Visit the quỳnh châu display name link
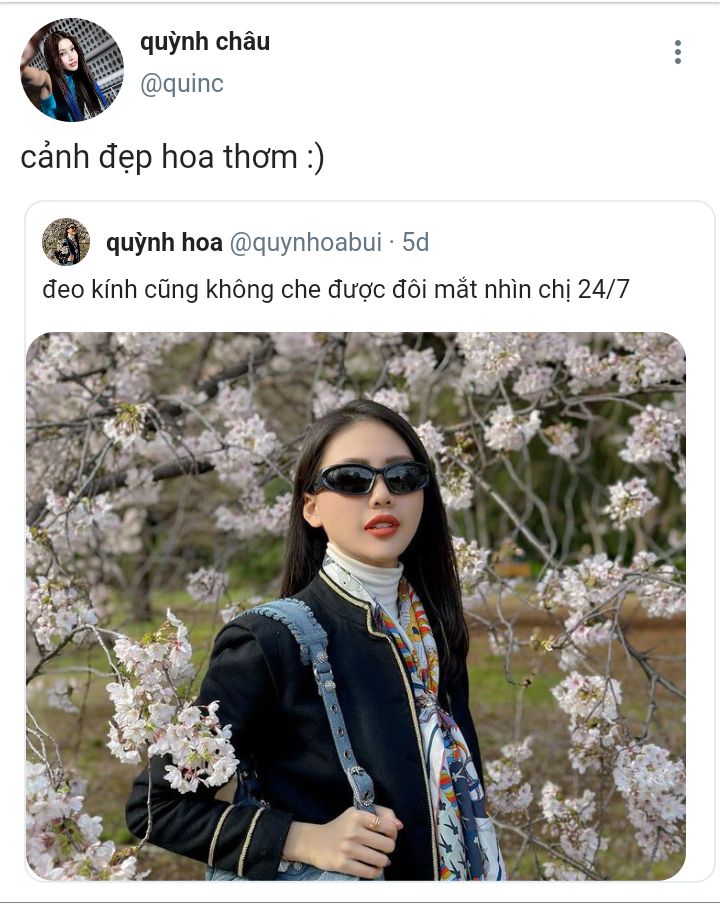720x903 pixels. (x=204, y=42)
